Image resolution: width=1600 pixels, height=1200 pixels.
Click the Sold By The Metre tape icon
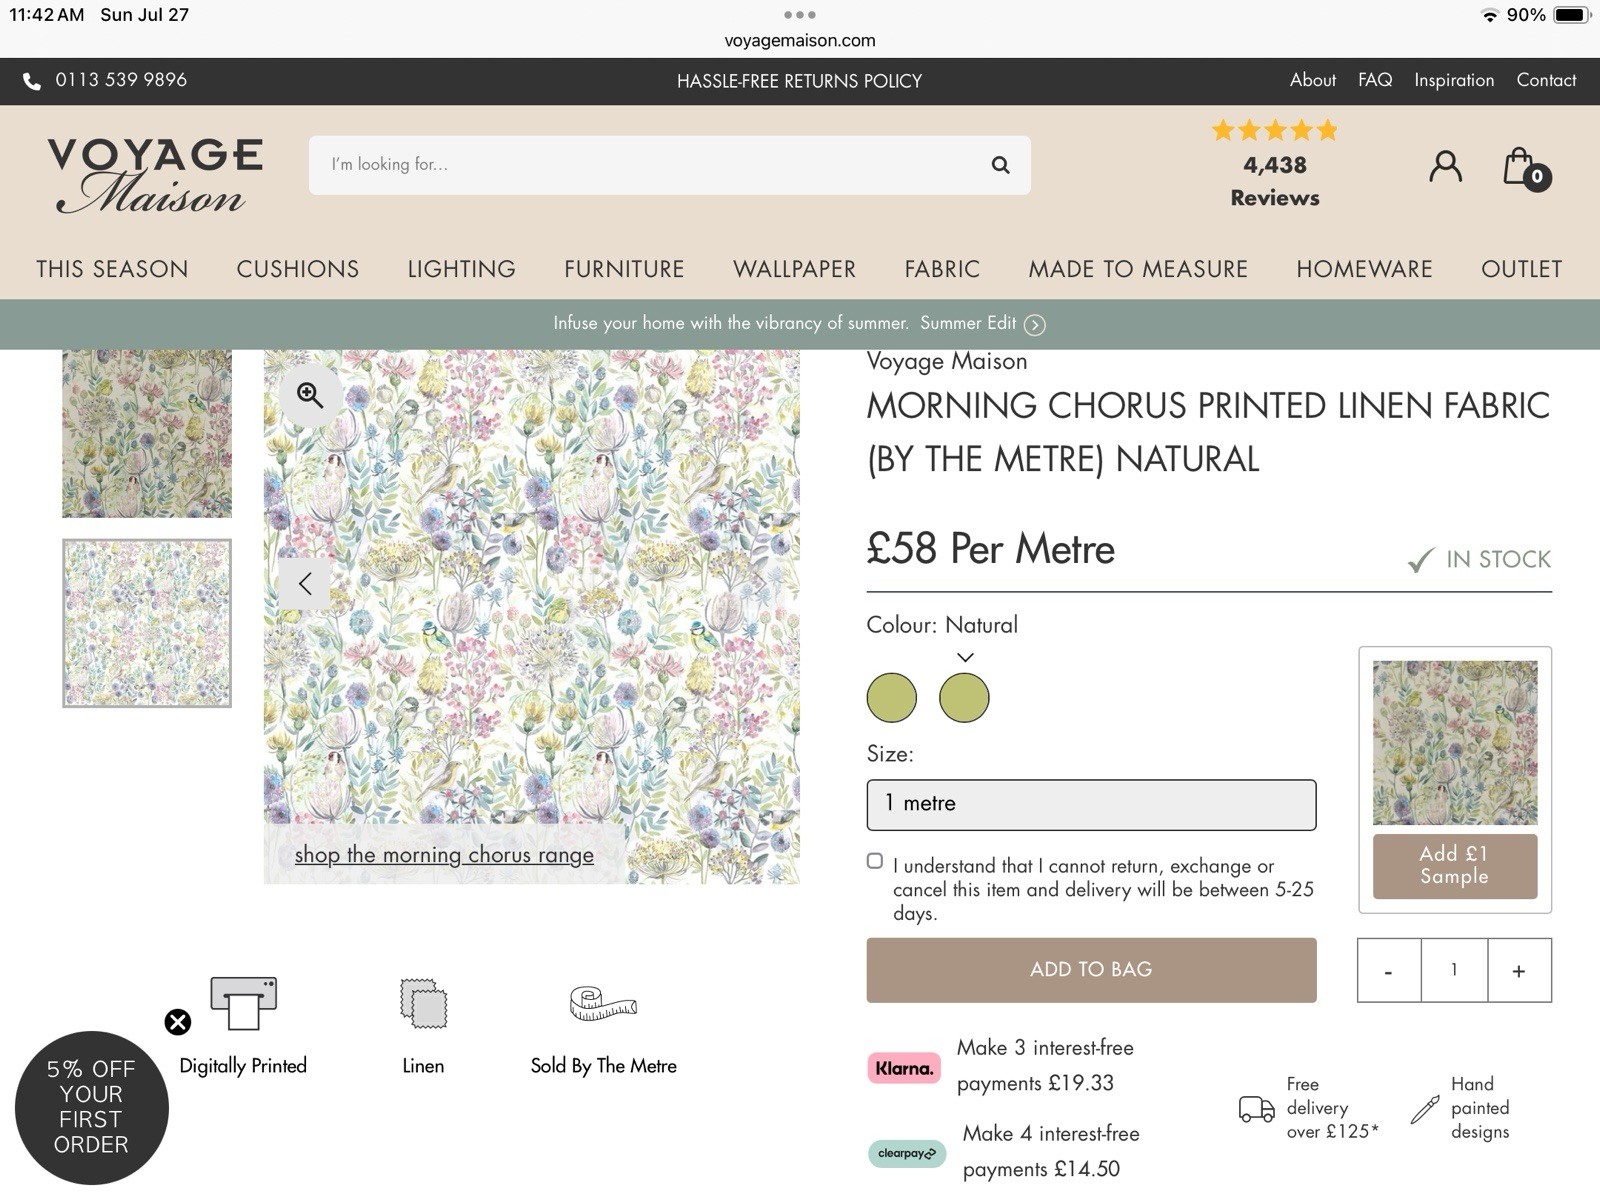pyautogui.click(x=603, y=1003)
